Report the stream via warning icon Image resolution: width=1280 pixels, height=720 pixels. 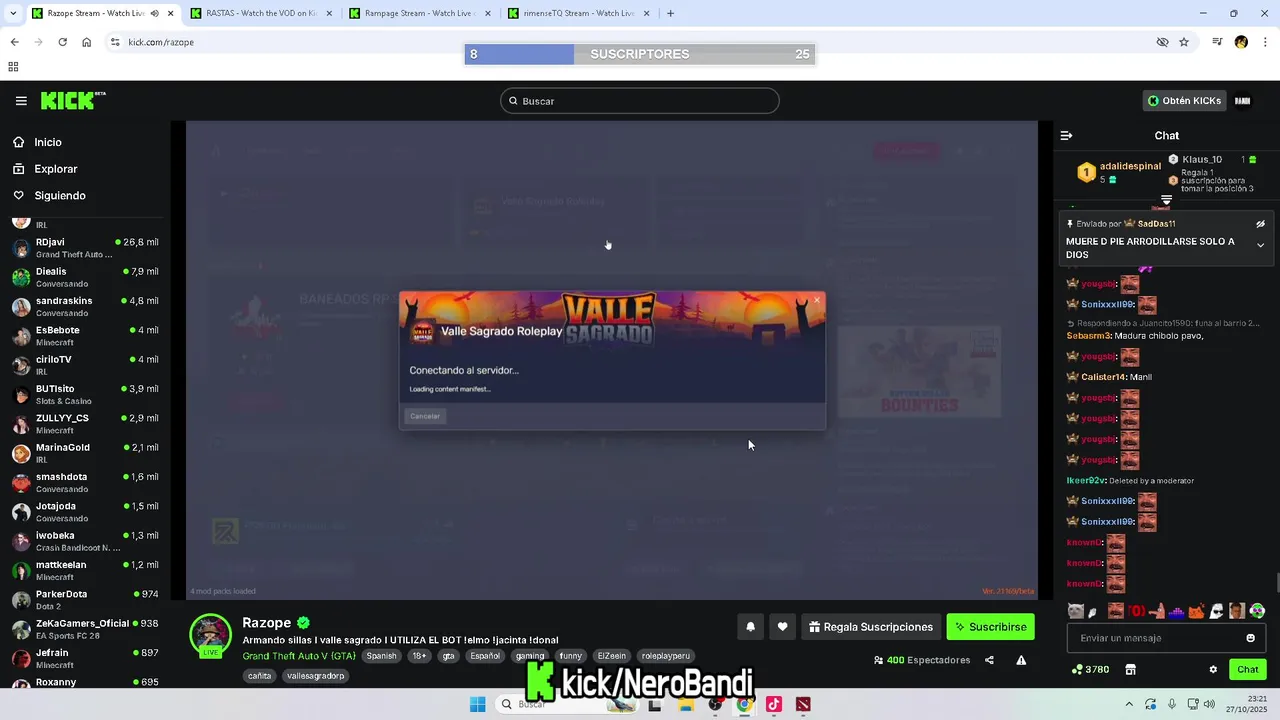[1021, 660]
